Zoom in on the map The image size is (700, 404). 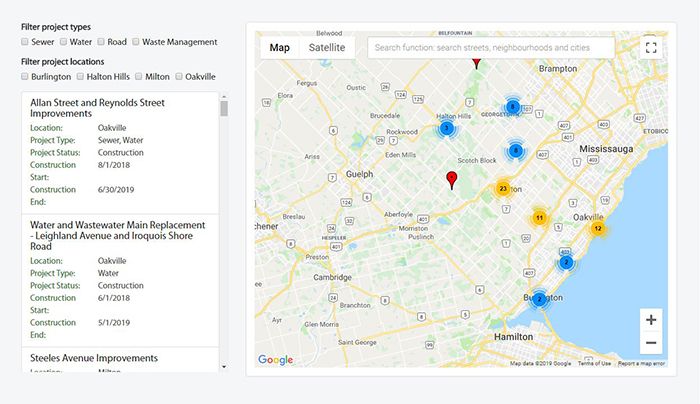coord(651,320)
